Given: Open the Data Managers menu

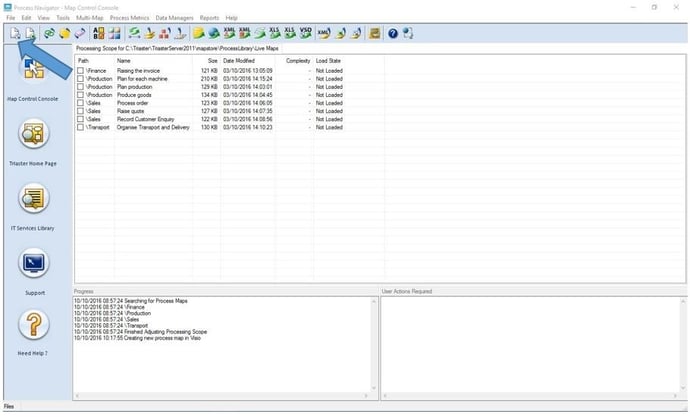Looking at the screenshot, I should click(174, 18).
